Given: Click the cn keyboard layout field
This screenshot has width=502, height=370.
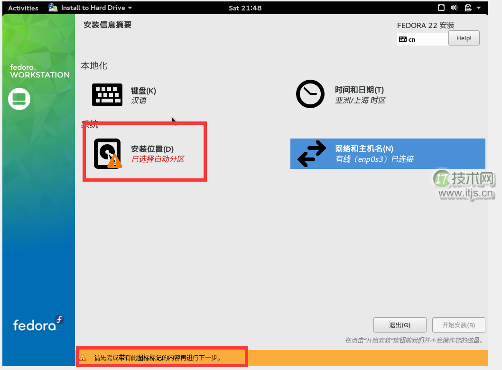Looking at the screenshot, I should [x=422, y=39].
